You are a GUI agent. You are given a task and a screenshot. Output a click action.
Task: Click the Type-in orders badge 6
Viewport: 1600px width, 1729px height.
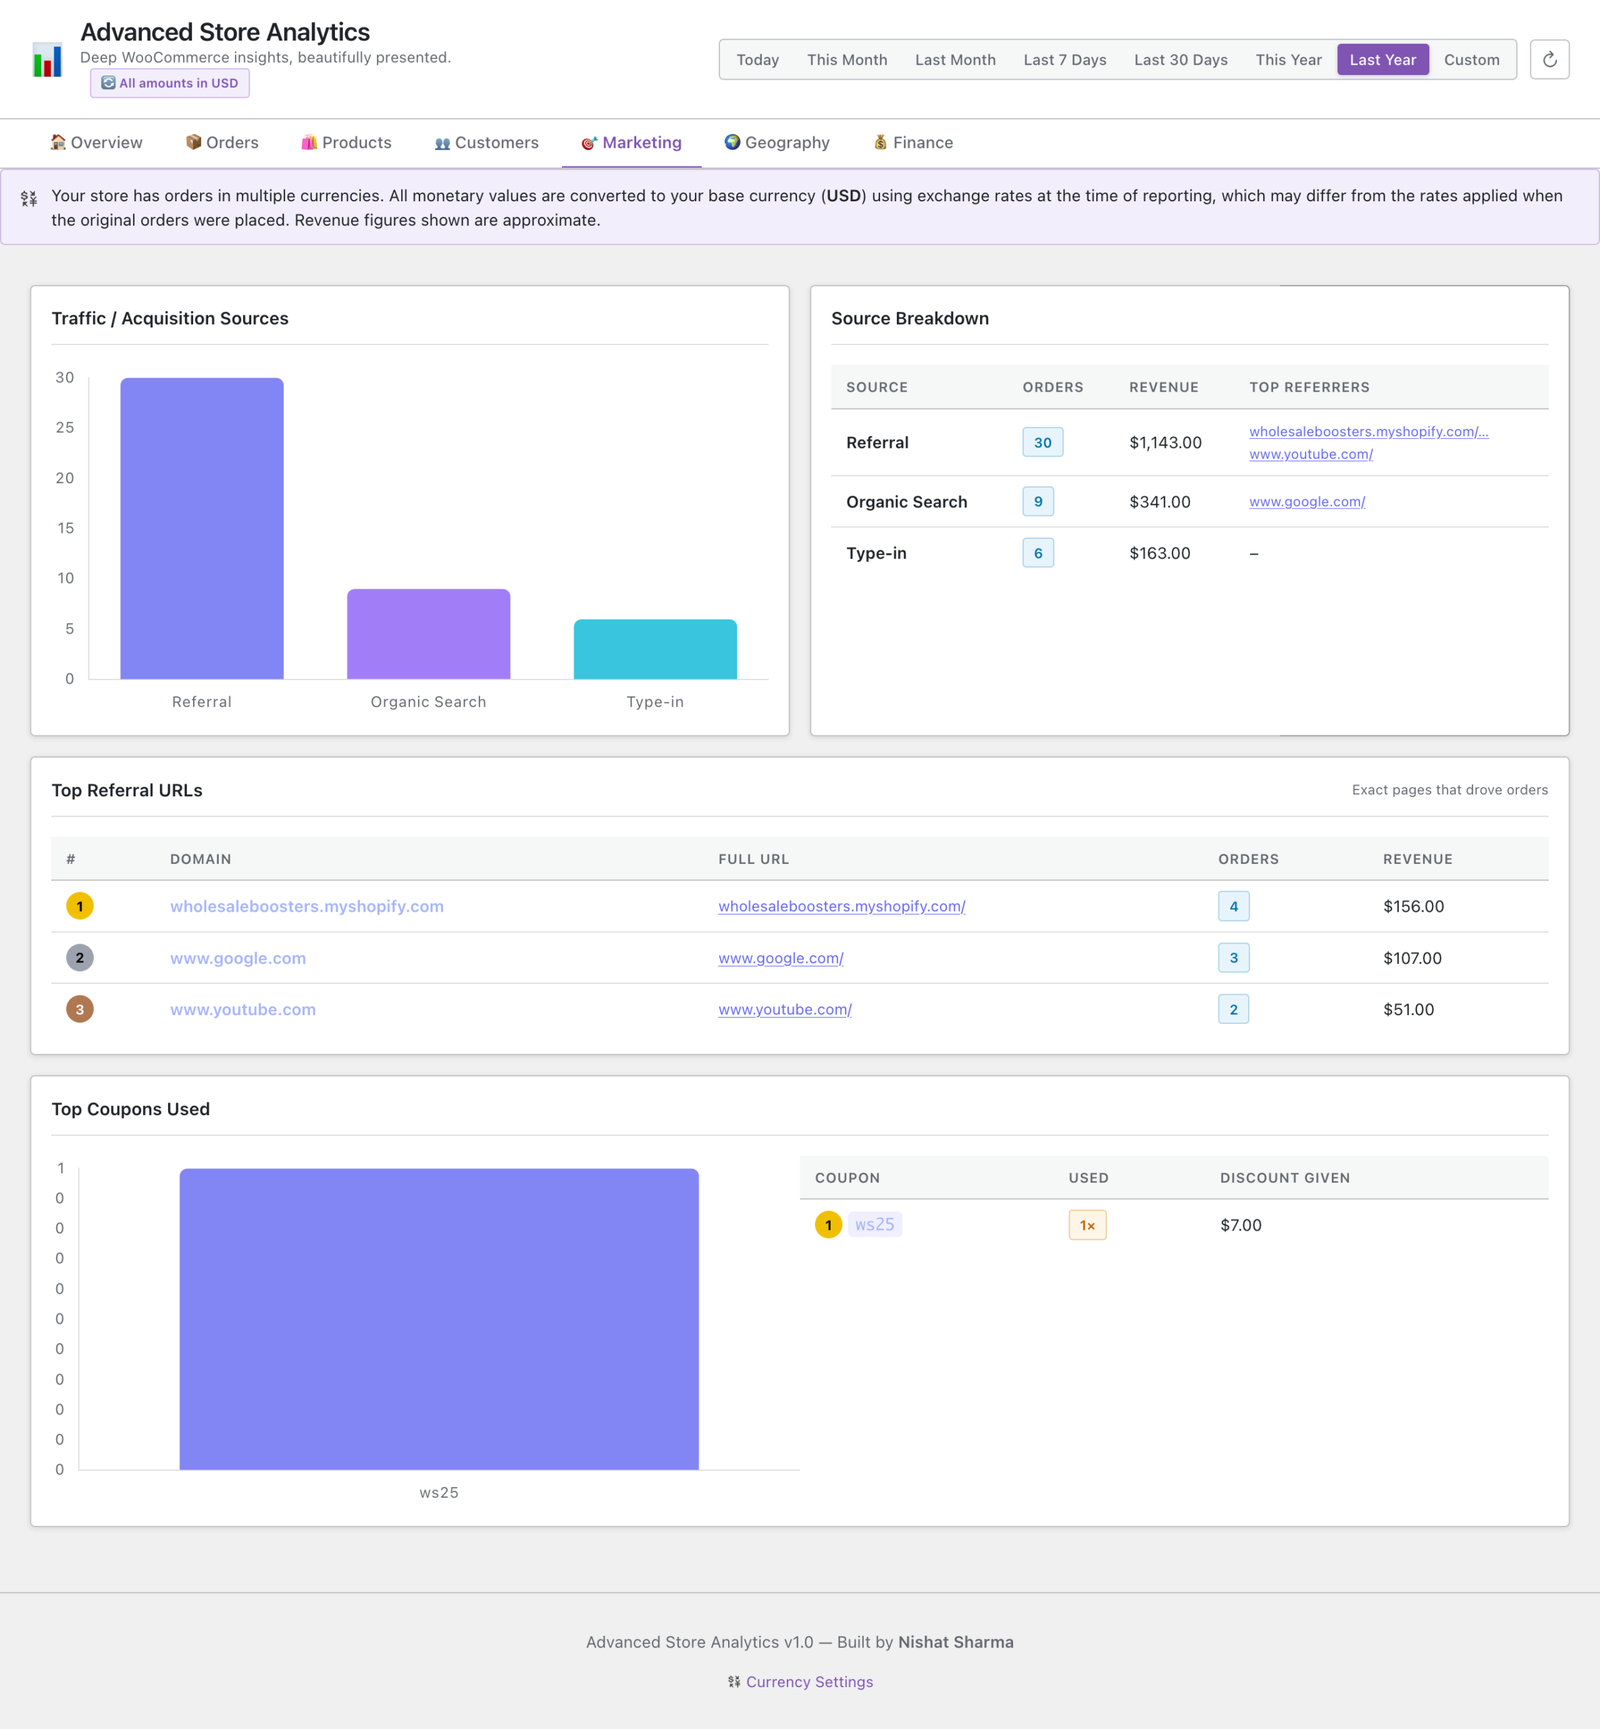click(1038, 553)
